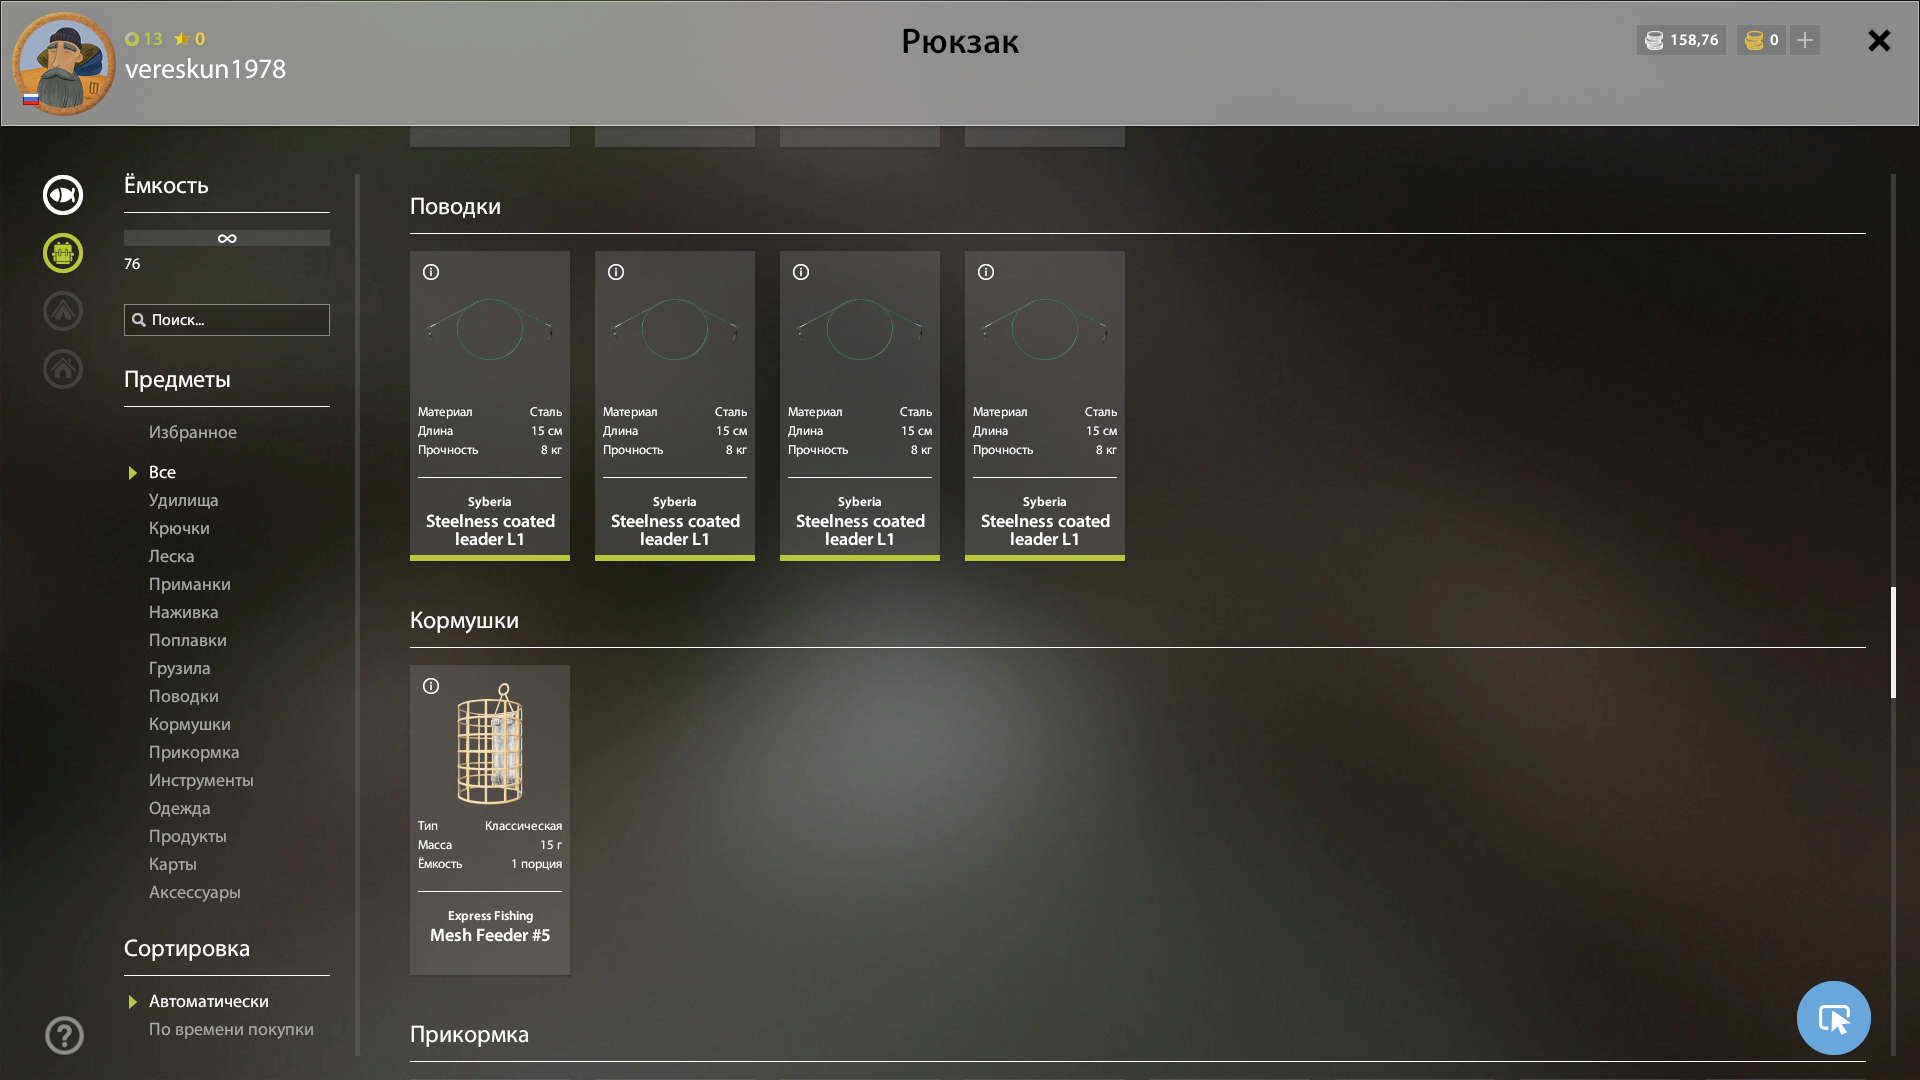Select the green backpack sidebar icon

63,253
